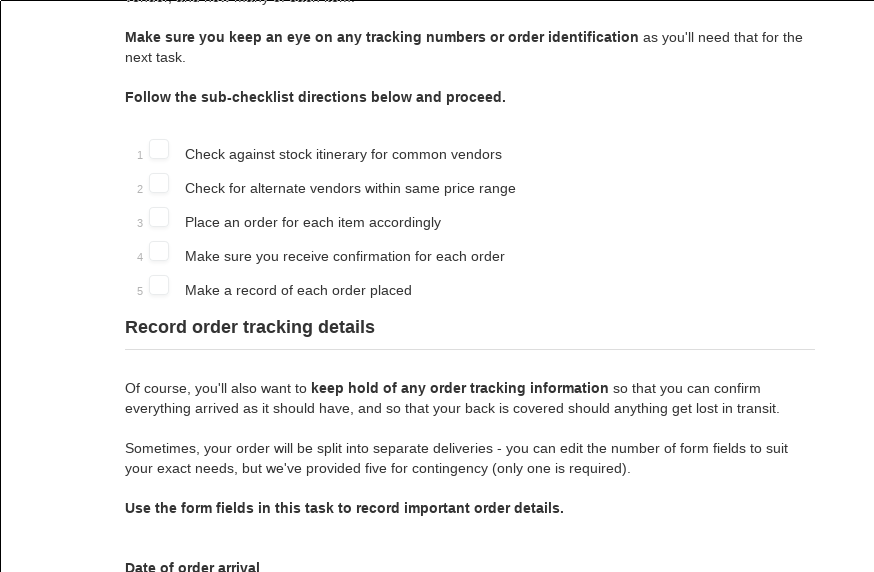The width and height of the screenshot is (874, 572).
Task: Click the 'Record order tracking details' heading
Action: point(250,327)
